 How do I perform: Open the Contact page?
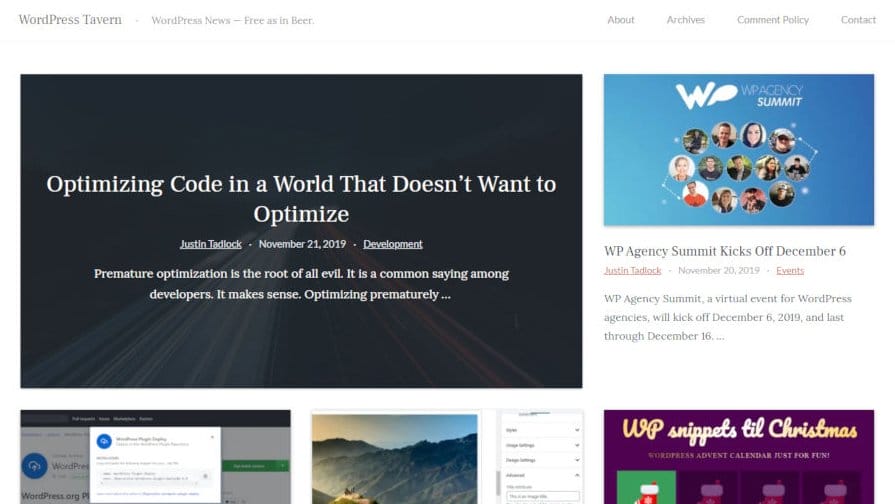pos(858,20)
